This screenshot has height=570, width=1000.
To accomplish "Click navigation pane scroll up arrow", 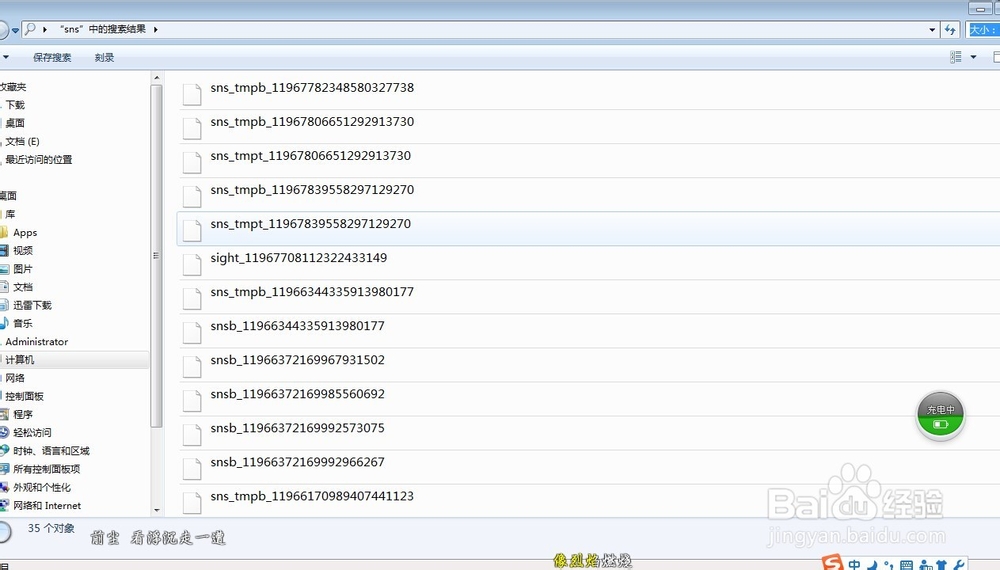I will (157, 78).
